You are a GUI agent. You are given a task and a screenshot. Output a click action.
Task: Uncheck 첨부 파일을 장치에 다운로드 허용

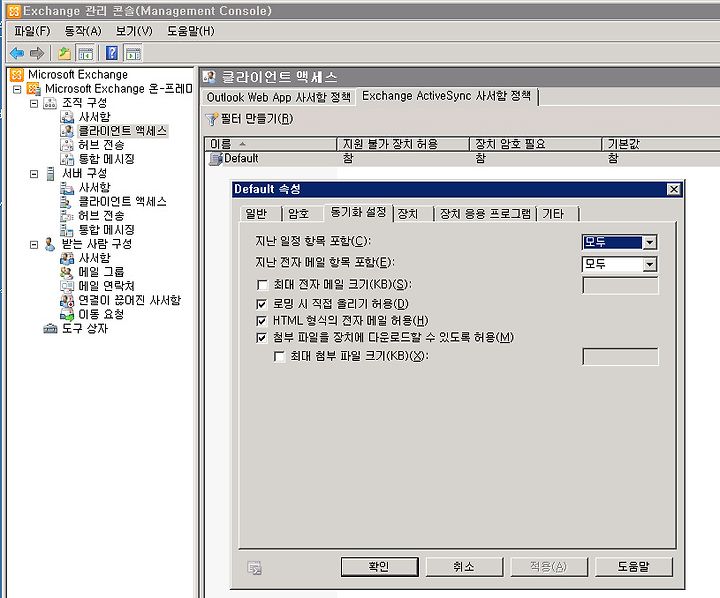coord(262,338)
